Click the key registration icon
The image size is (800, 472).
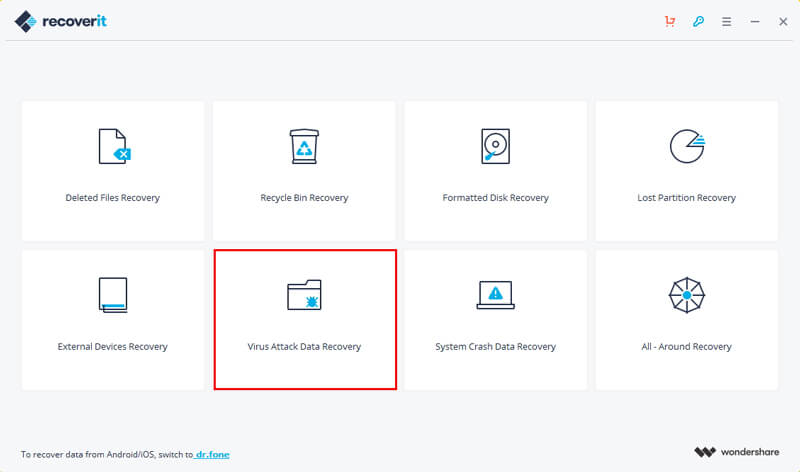tap(698, 21)
